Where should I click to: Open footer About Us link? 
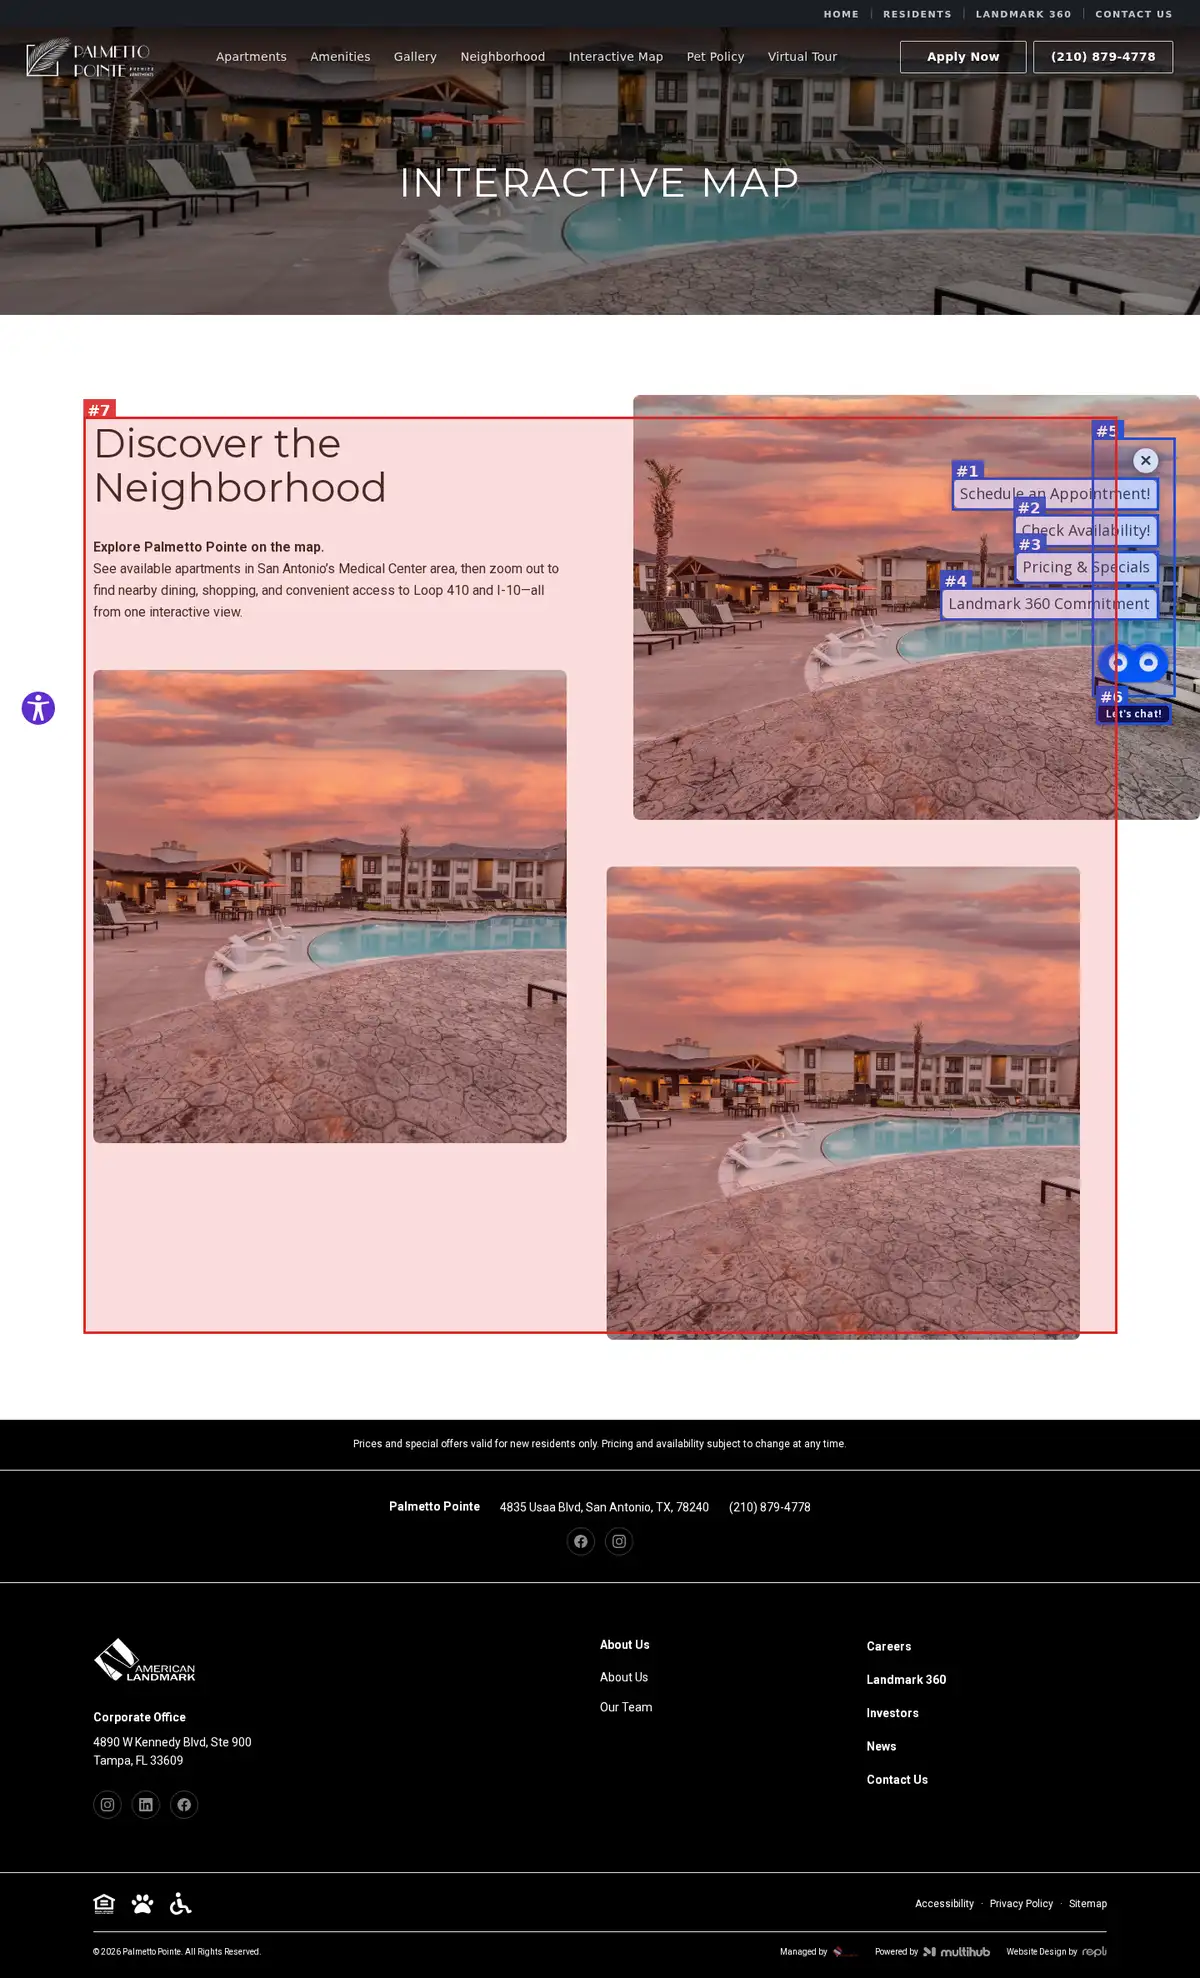624,1677
